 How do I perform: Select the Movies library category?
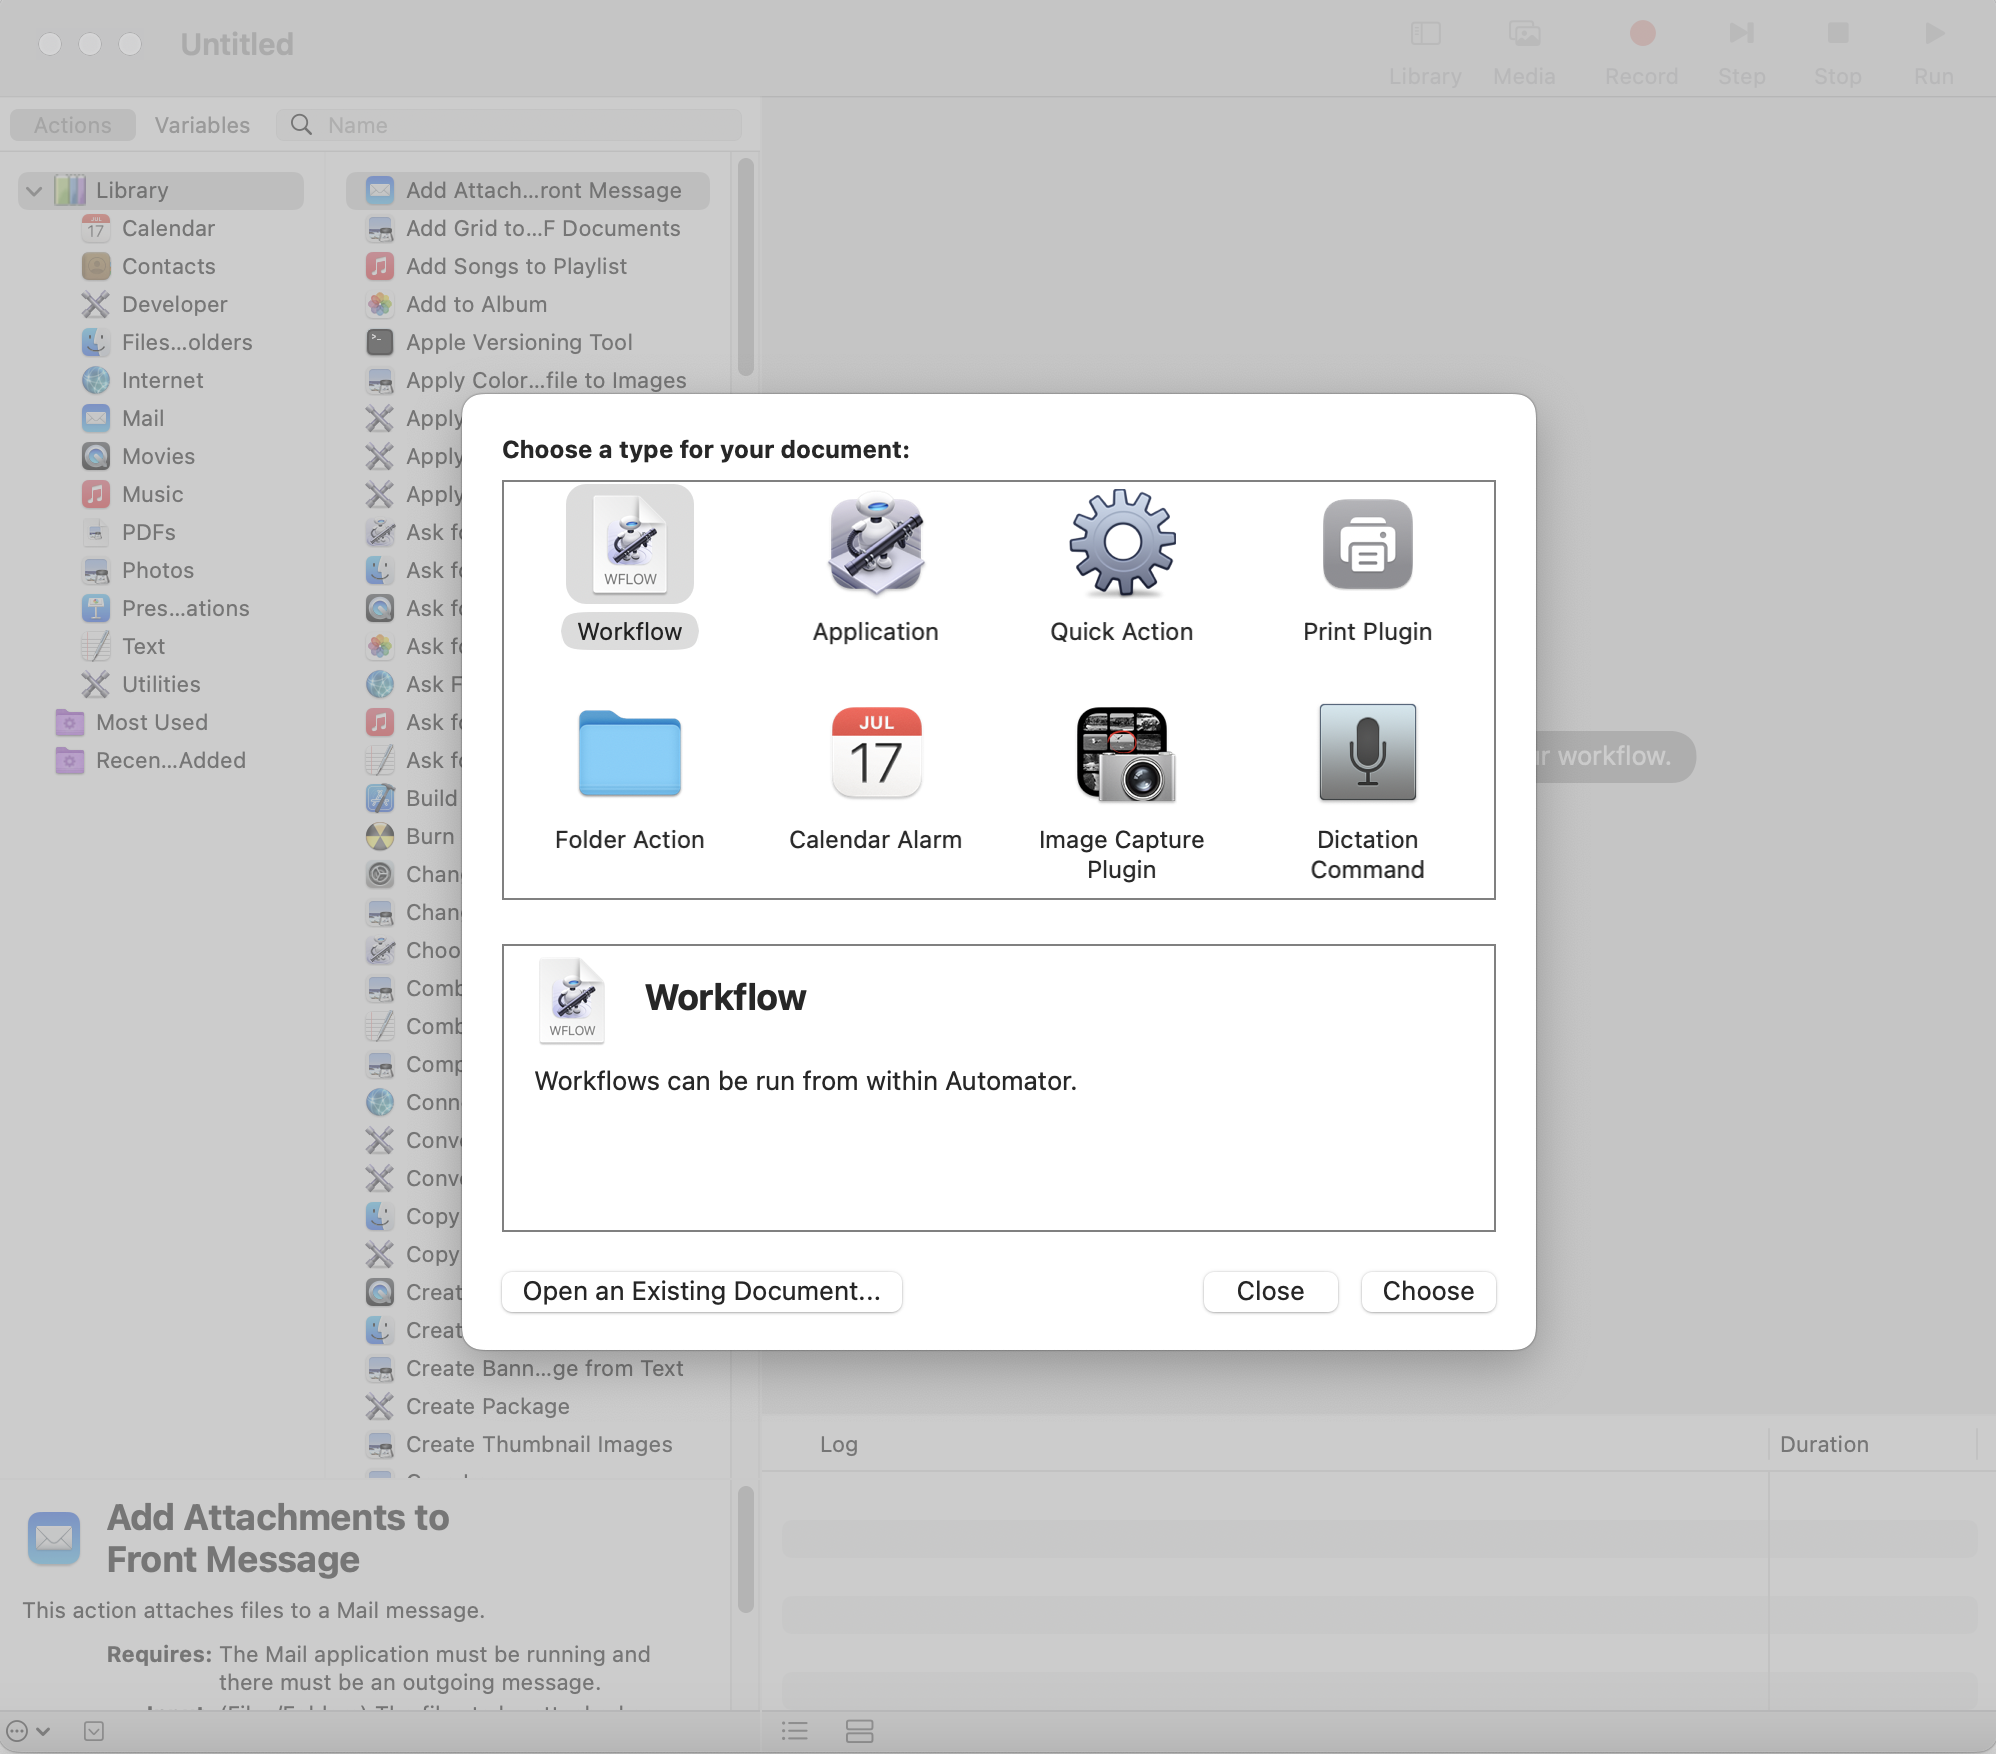(x=158, y=456)
